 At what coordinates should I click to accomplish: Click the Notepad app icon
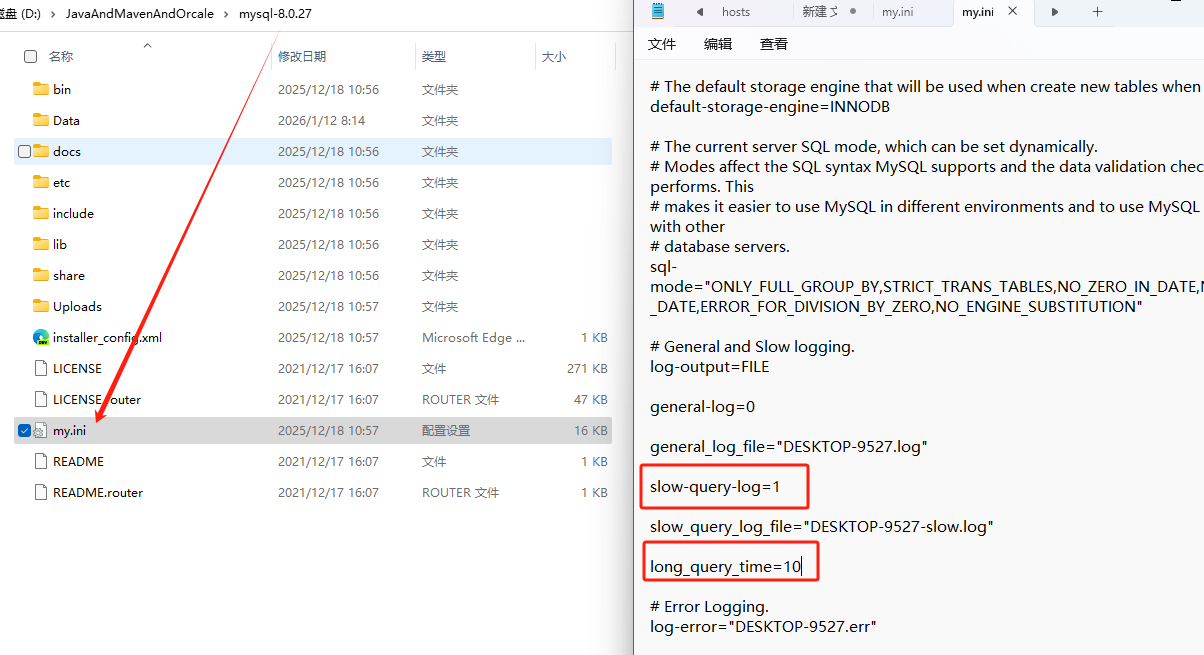coord(657,11)
